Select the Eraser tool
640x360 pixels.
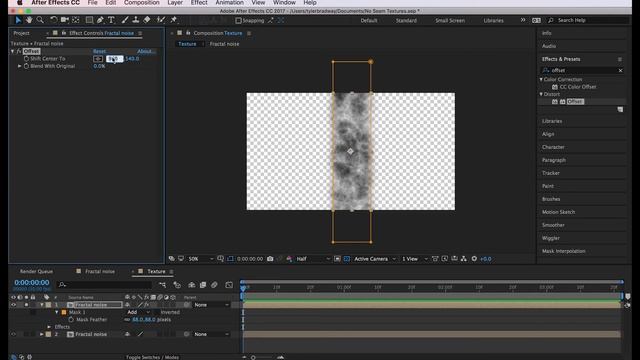click(147, 20)
